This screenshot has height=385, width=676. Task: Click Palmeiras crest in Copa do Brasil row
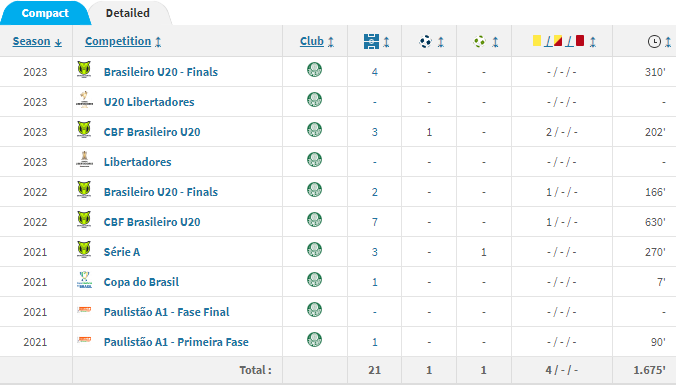(x=314, y=280)
